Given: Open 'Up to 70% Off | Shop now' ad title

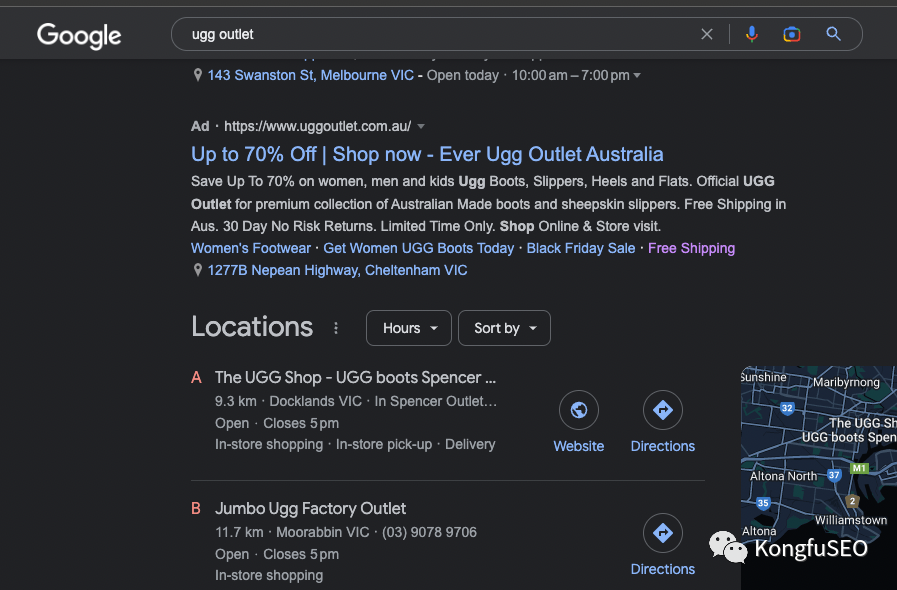Looking at the screenshot, I should (x=427, y=154).
